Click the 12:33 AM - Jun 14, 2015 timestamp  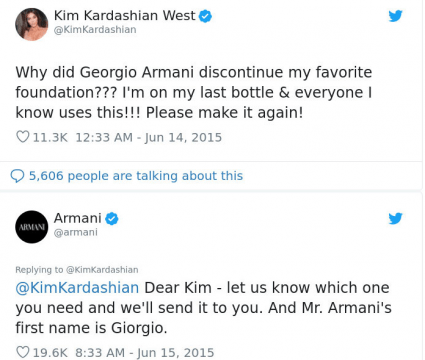148,137
